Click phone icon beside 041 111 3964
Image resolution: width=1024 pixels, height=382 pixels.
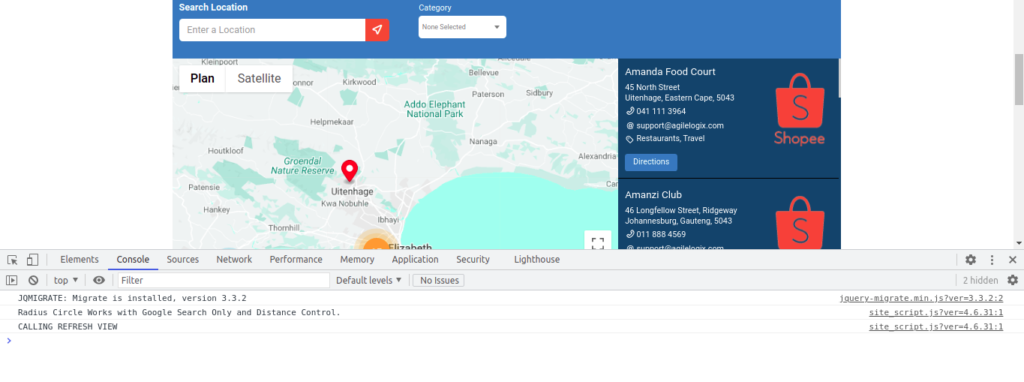tap(630, 111)
